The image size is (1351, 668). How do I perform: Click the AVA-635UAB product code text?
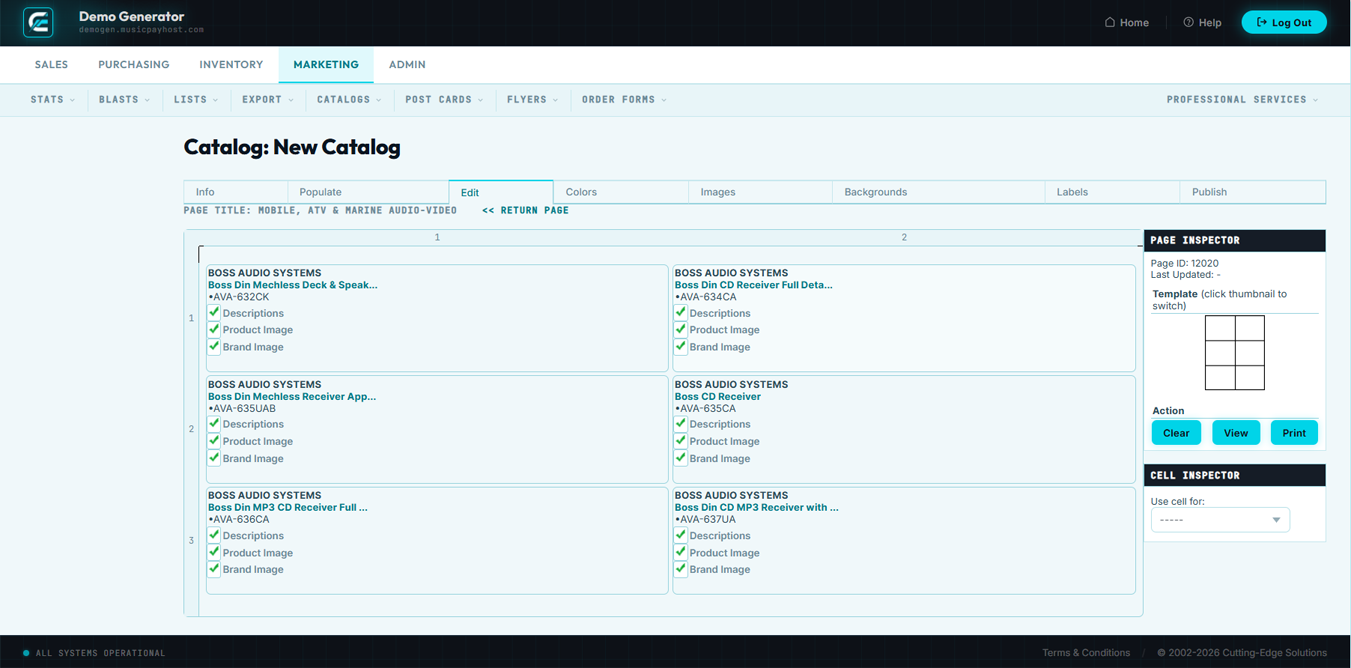(242, 409)
